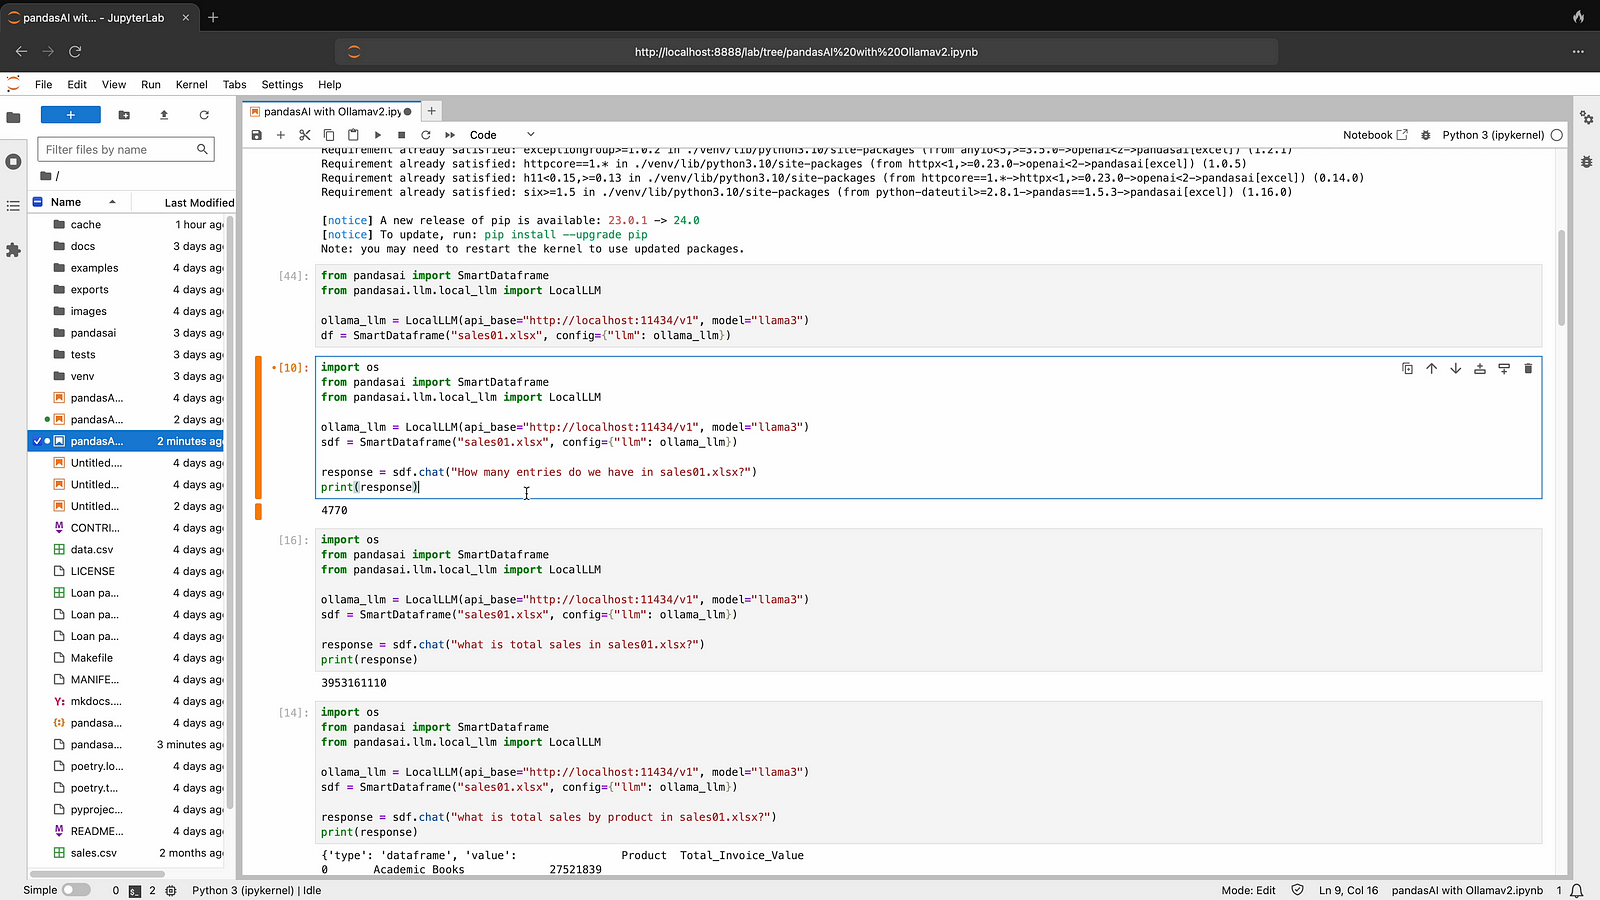This screenshot has height=900, width=1600.
Task: Click the cut cell scissors icon
Action: pyautogui.click(x=305, y=135)
